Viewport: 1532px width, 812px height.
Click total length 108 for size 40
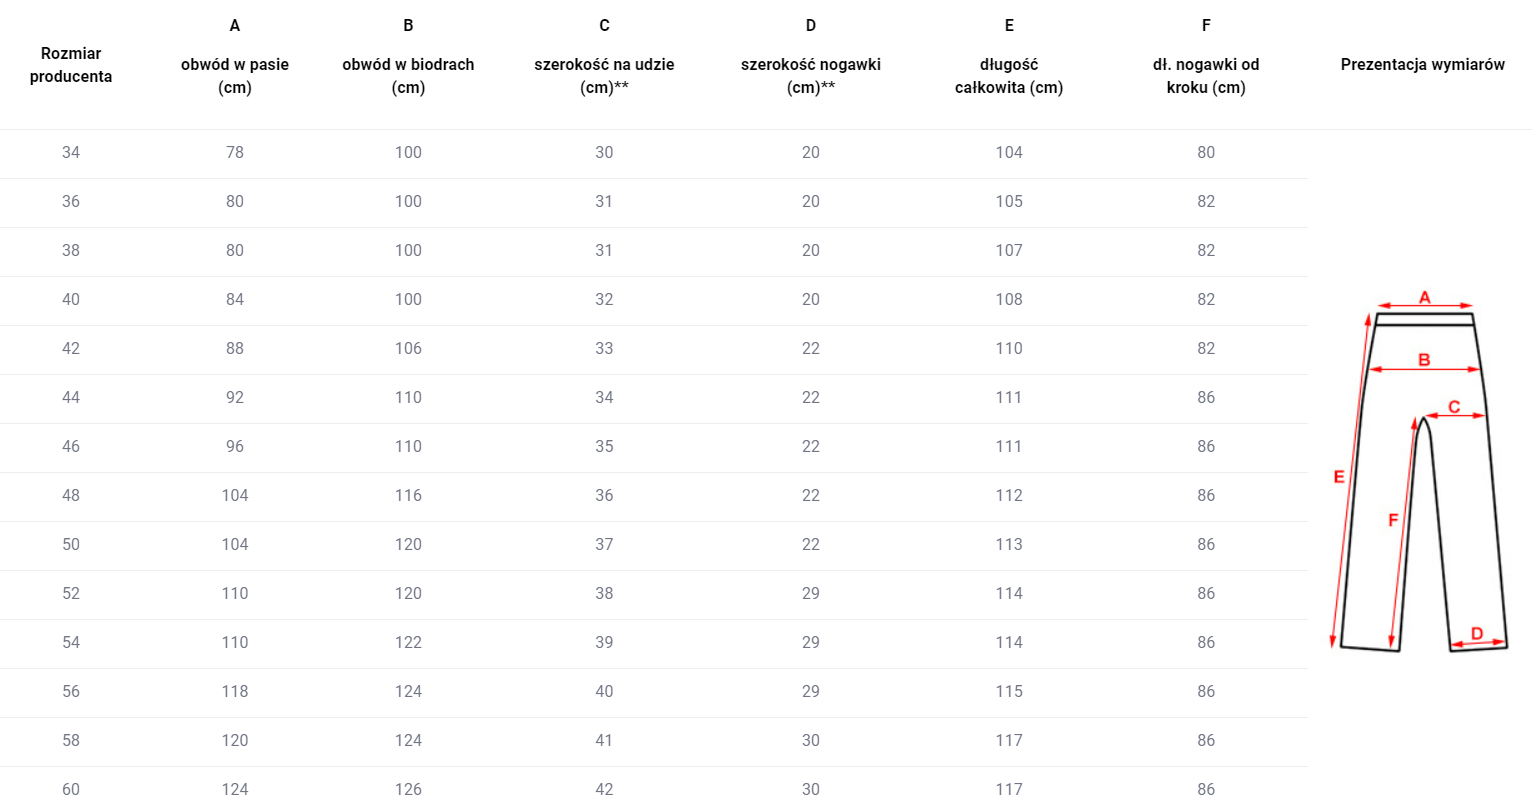(x=1009, y=300)
